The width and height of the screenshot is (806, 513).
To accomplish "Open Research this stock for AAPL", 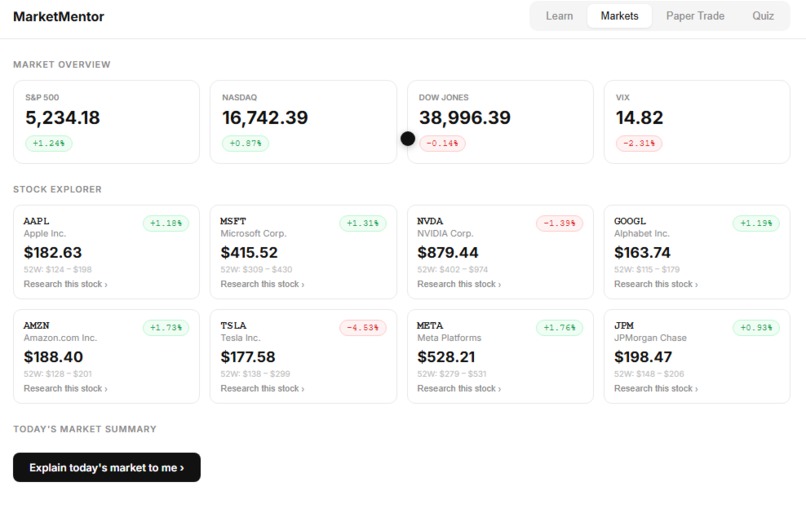I will [x=65, y=284].
